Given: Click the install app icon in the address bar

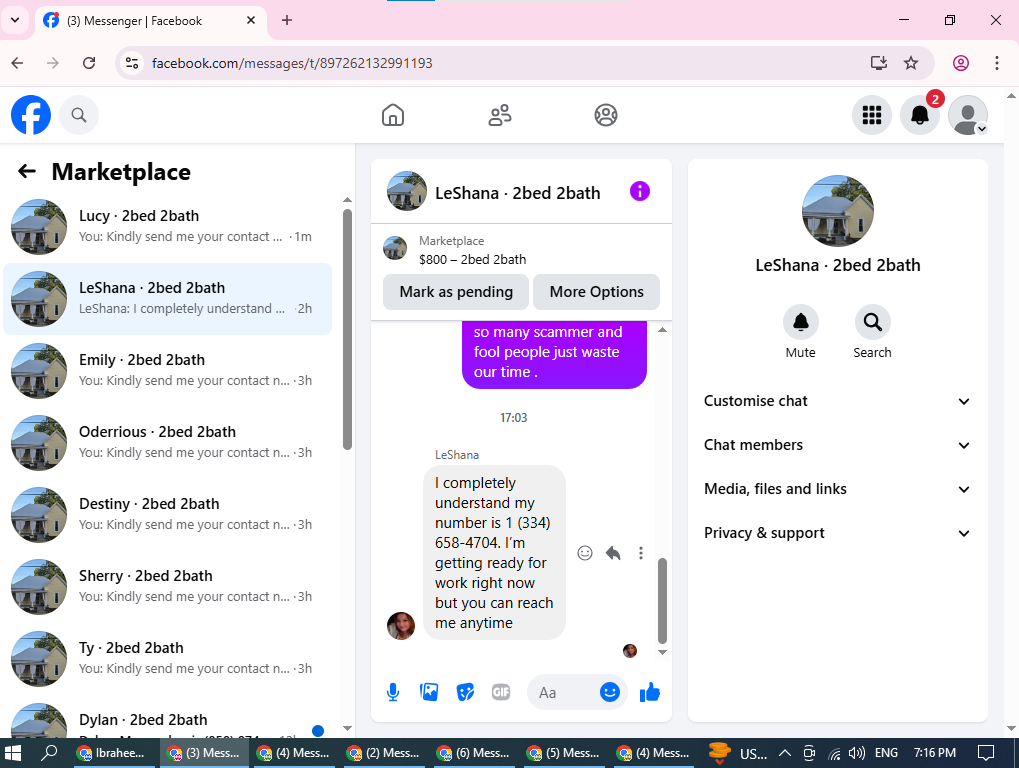Looking at the screenshot, I should (879, 63).
